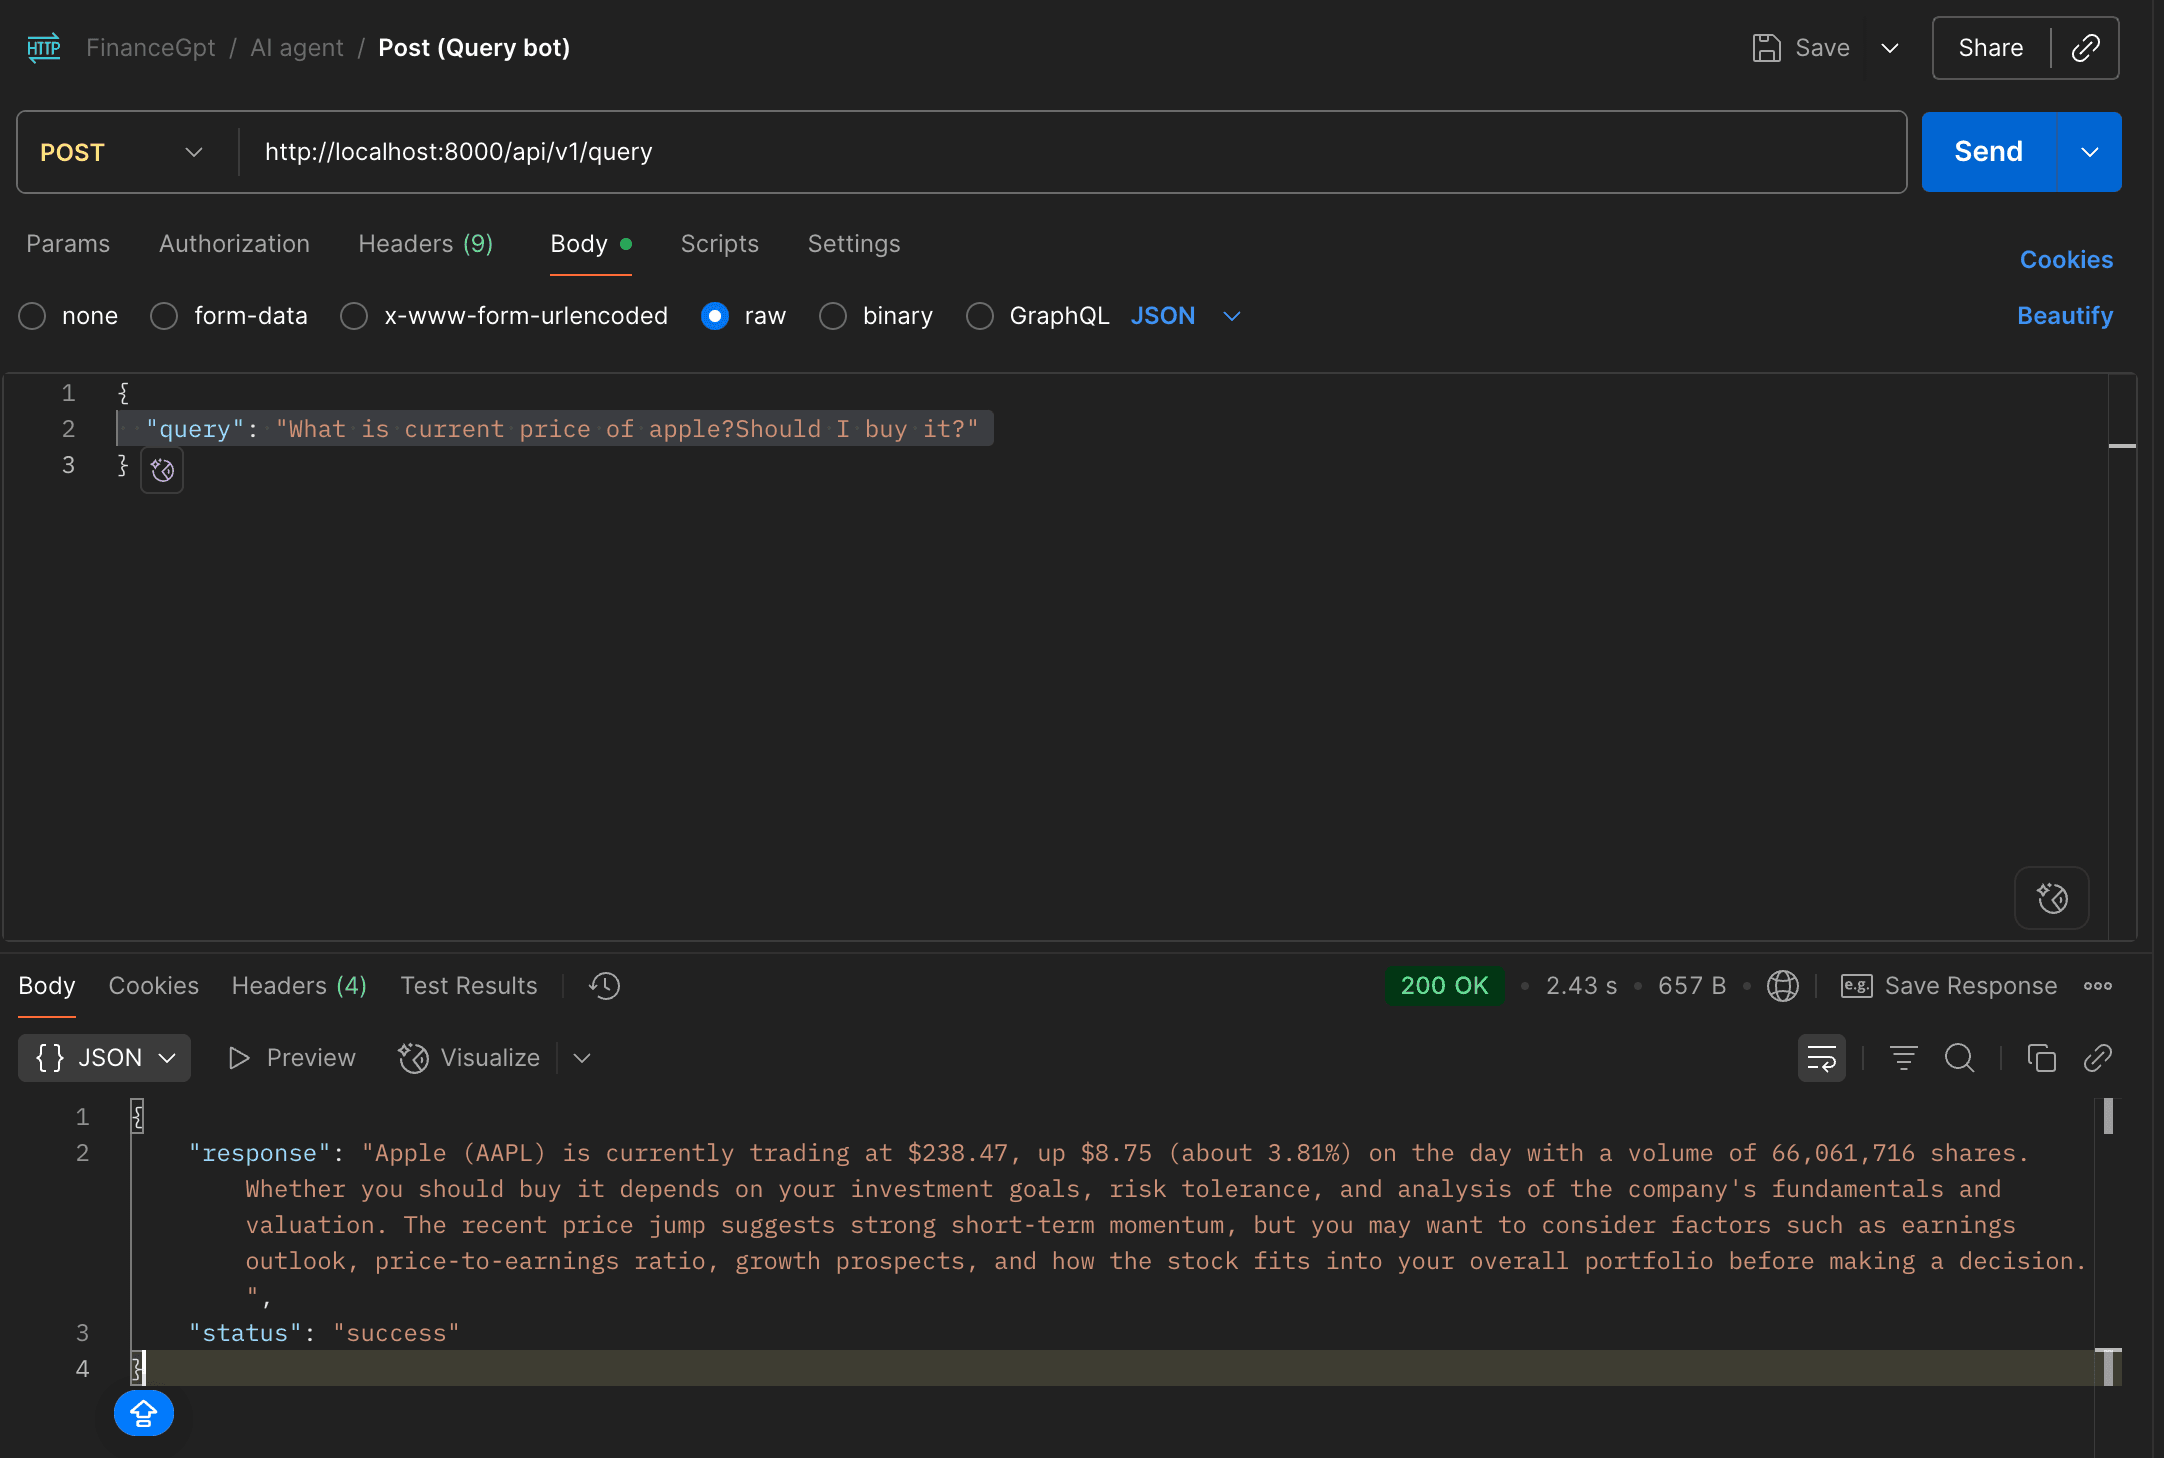Click the Save floppy disk icon
Screen dimensions: 2164x1458
tap(1767, 48)
